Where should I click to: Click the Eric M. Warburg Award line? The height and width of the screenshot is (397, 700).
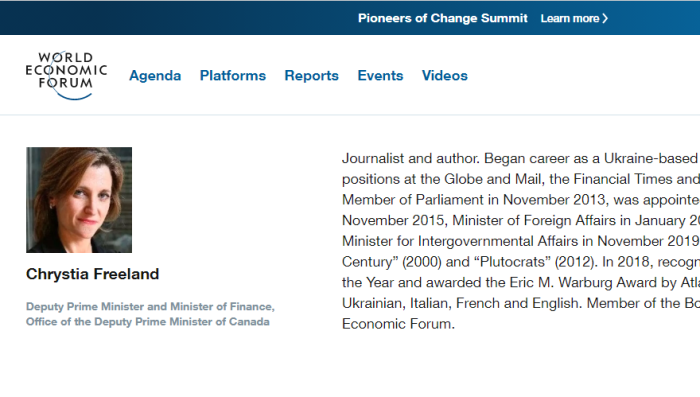[x=521, y=283]
